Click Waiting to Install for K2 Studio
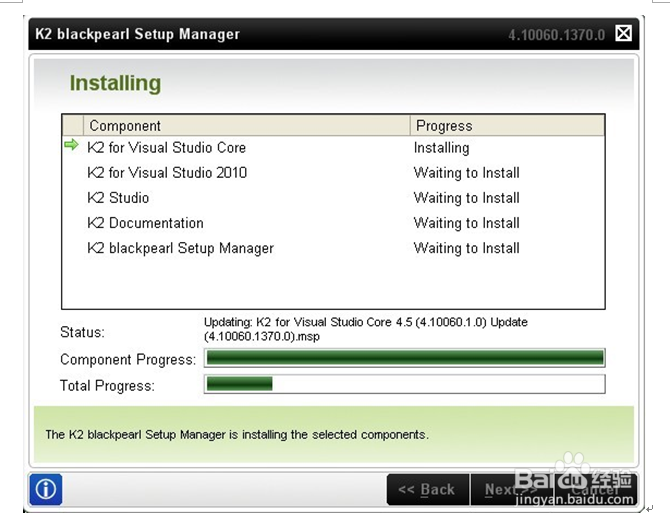This screenshot has height=523, width=670. pos(467,198)
